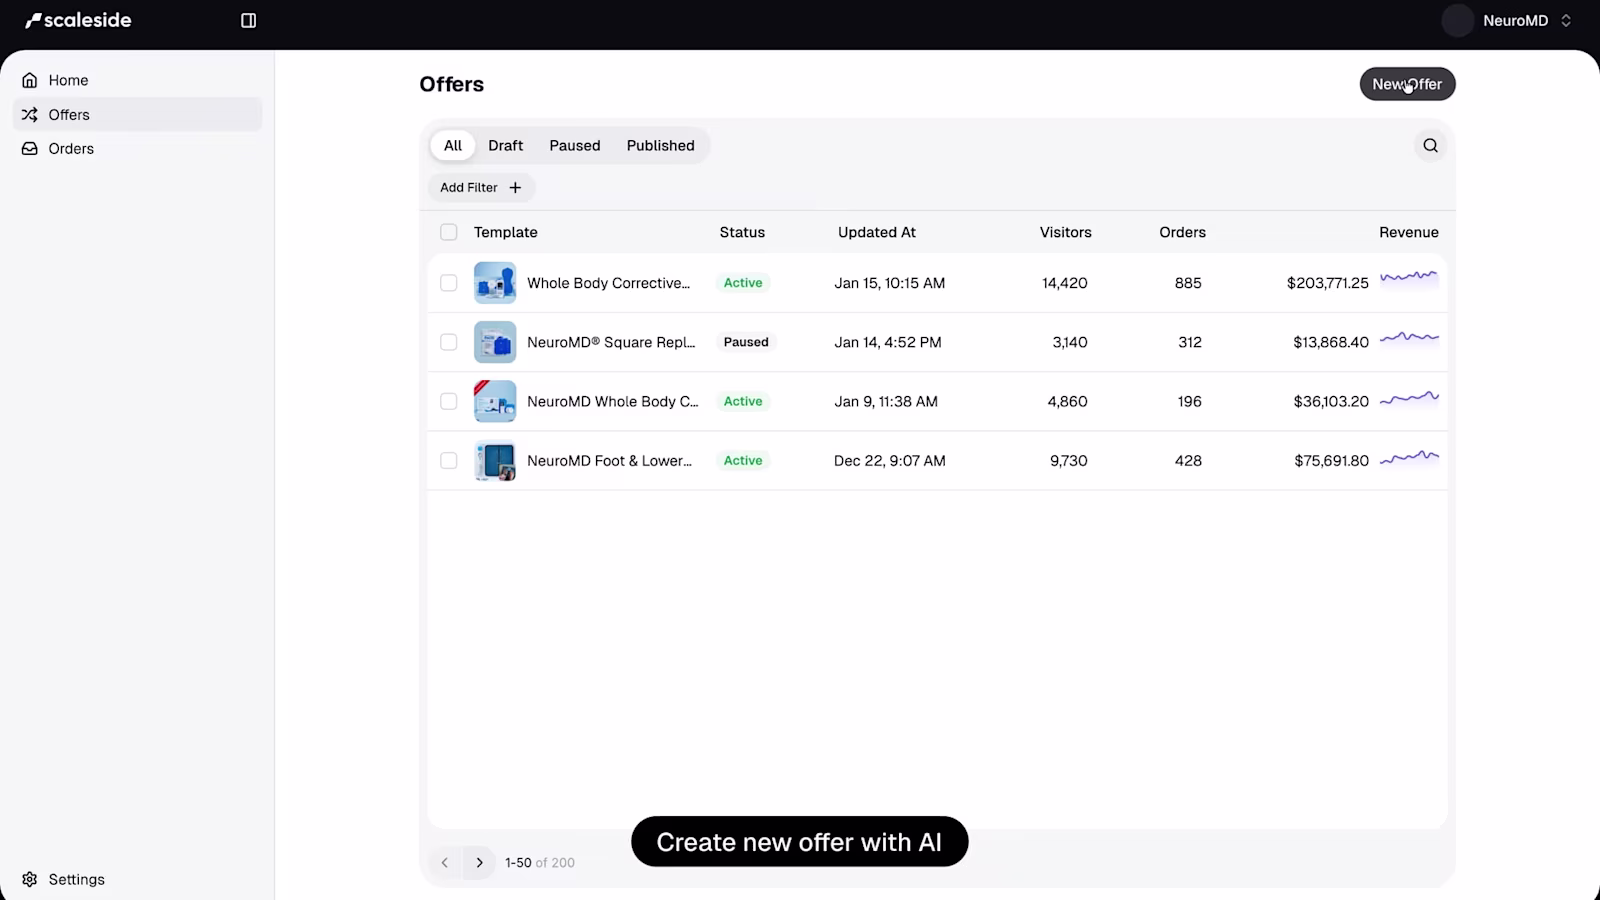Open Orders in sidebar
Image resolution: width=1600 pixels, height=900 pixels.
point(137,148)
